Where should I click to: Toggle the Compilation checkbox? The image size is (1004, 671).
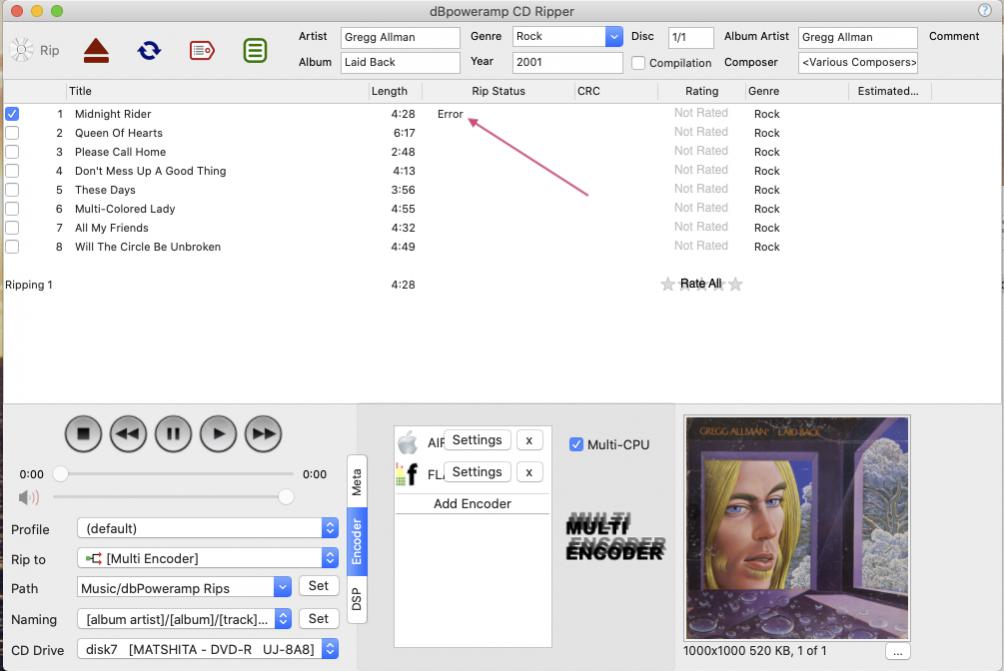638,63
